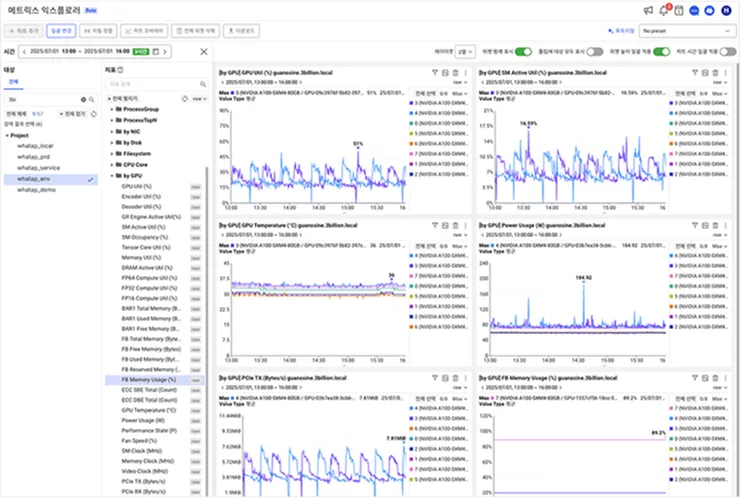Open Max dropdown on GPU Util chart legend
The image size is (740, 498).
coord(461,93)
